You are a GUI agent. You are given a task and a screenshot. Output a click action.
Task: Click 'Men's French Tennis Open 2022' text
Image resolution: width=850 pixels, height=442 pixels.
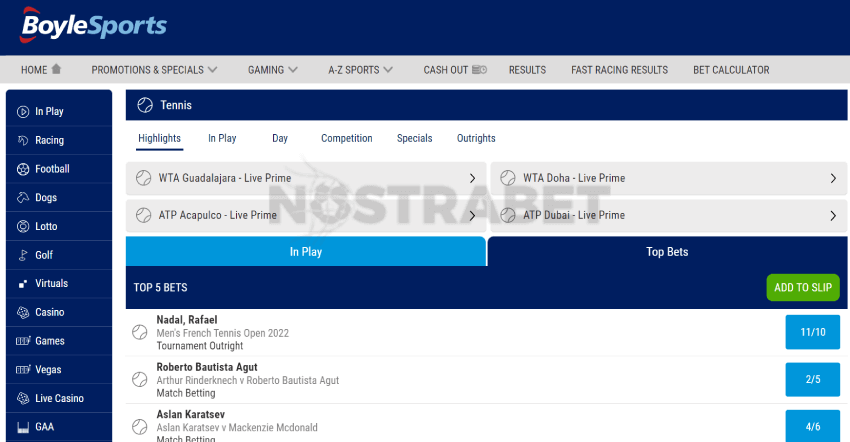click(223, 333)
